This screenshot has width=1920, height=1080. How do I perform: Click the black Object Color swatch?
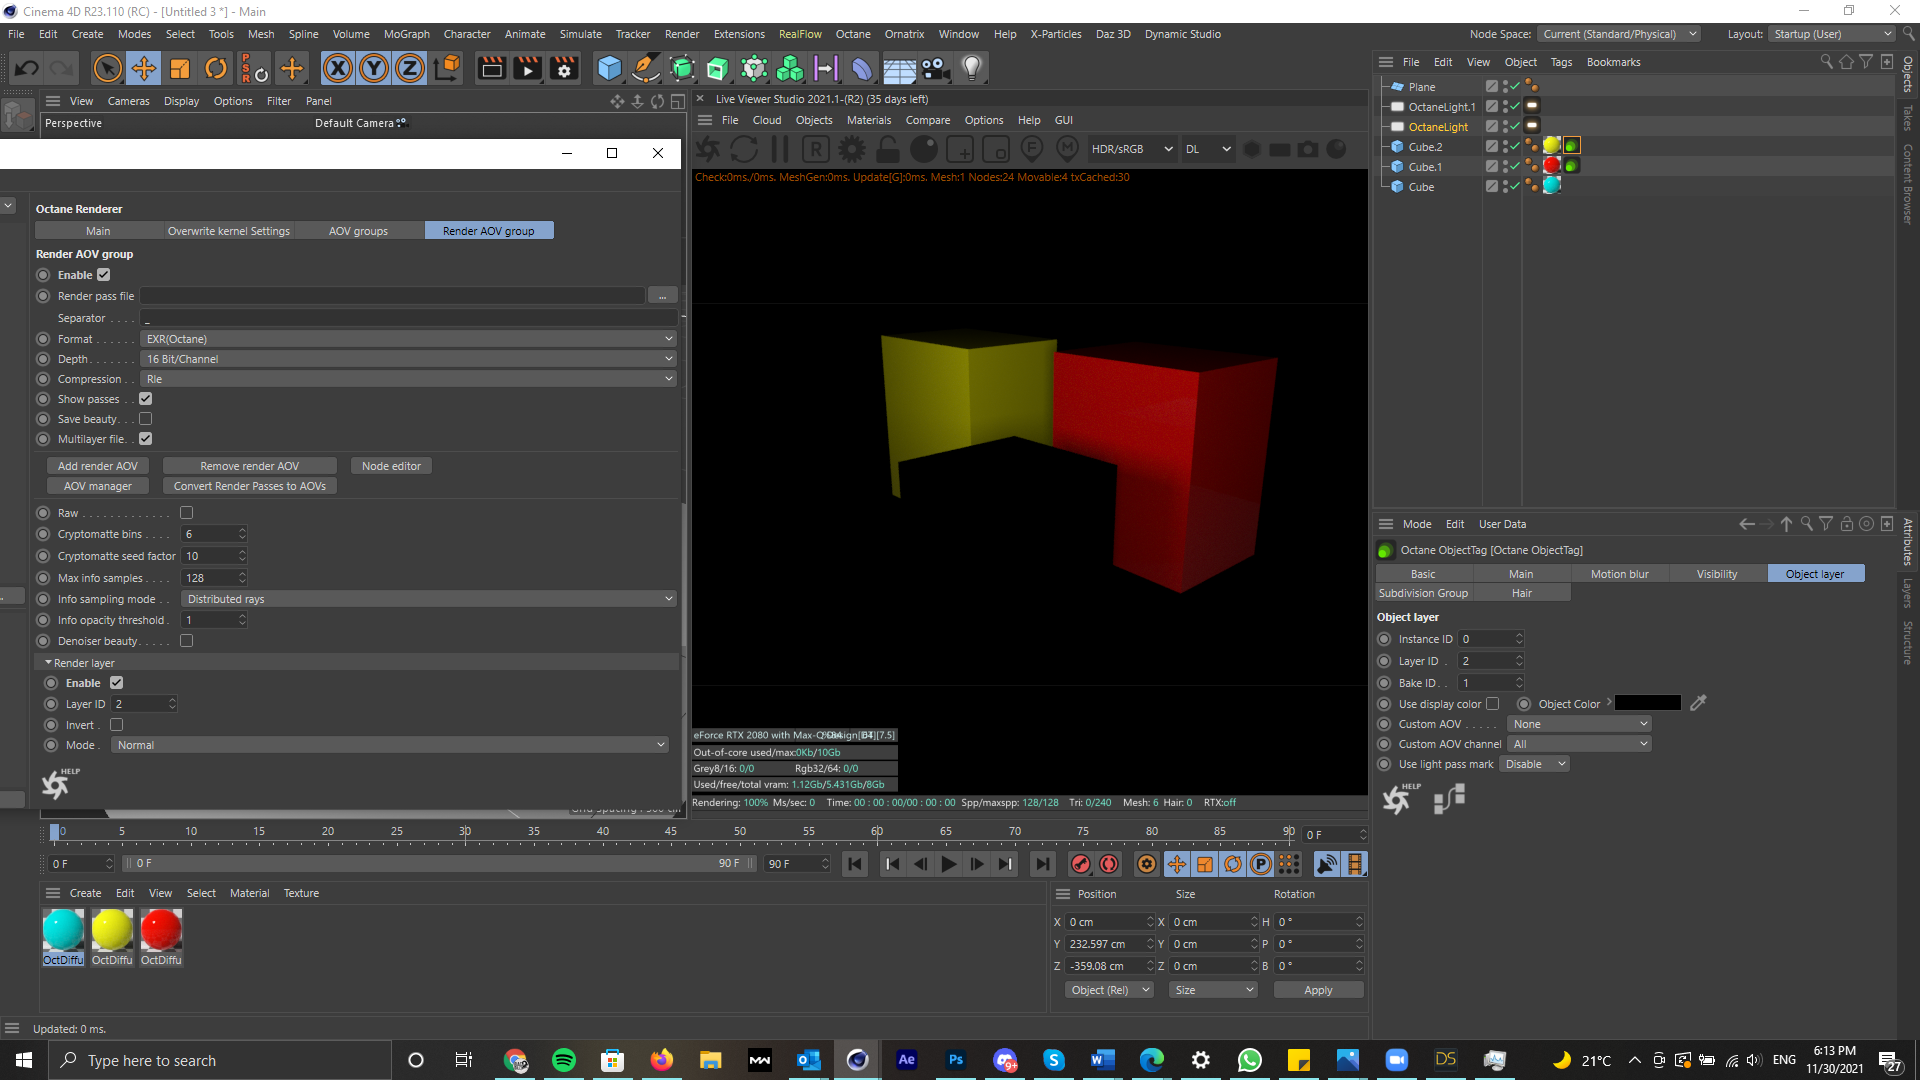pyautogui.click(x=1647, y=704)
